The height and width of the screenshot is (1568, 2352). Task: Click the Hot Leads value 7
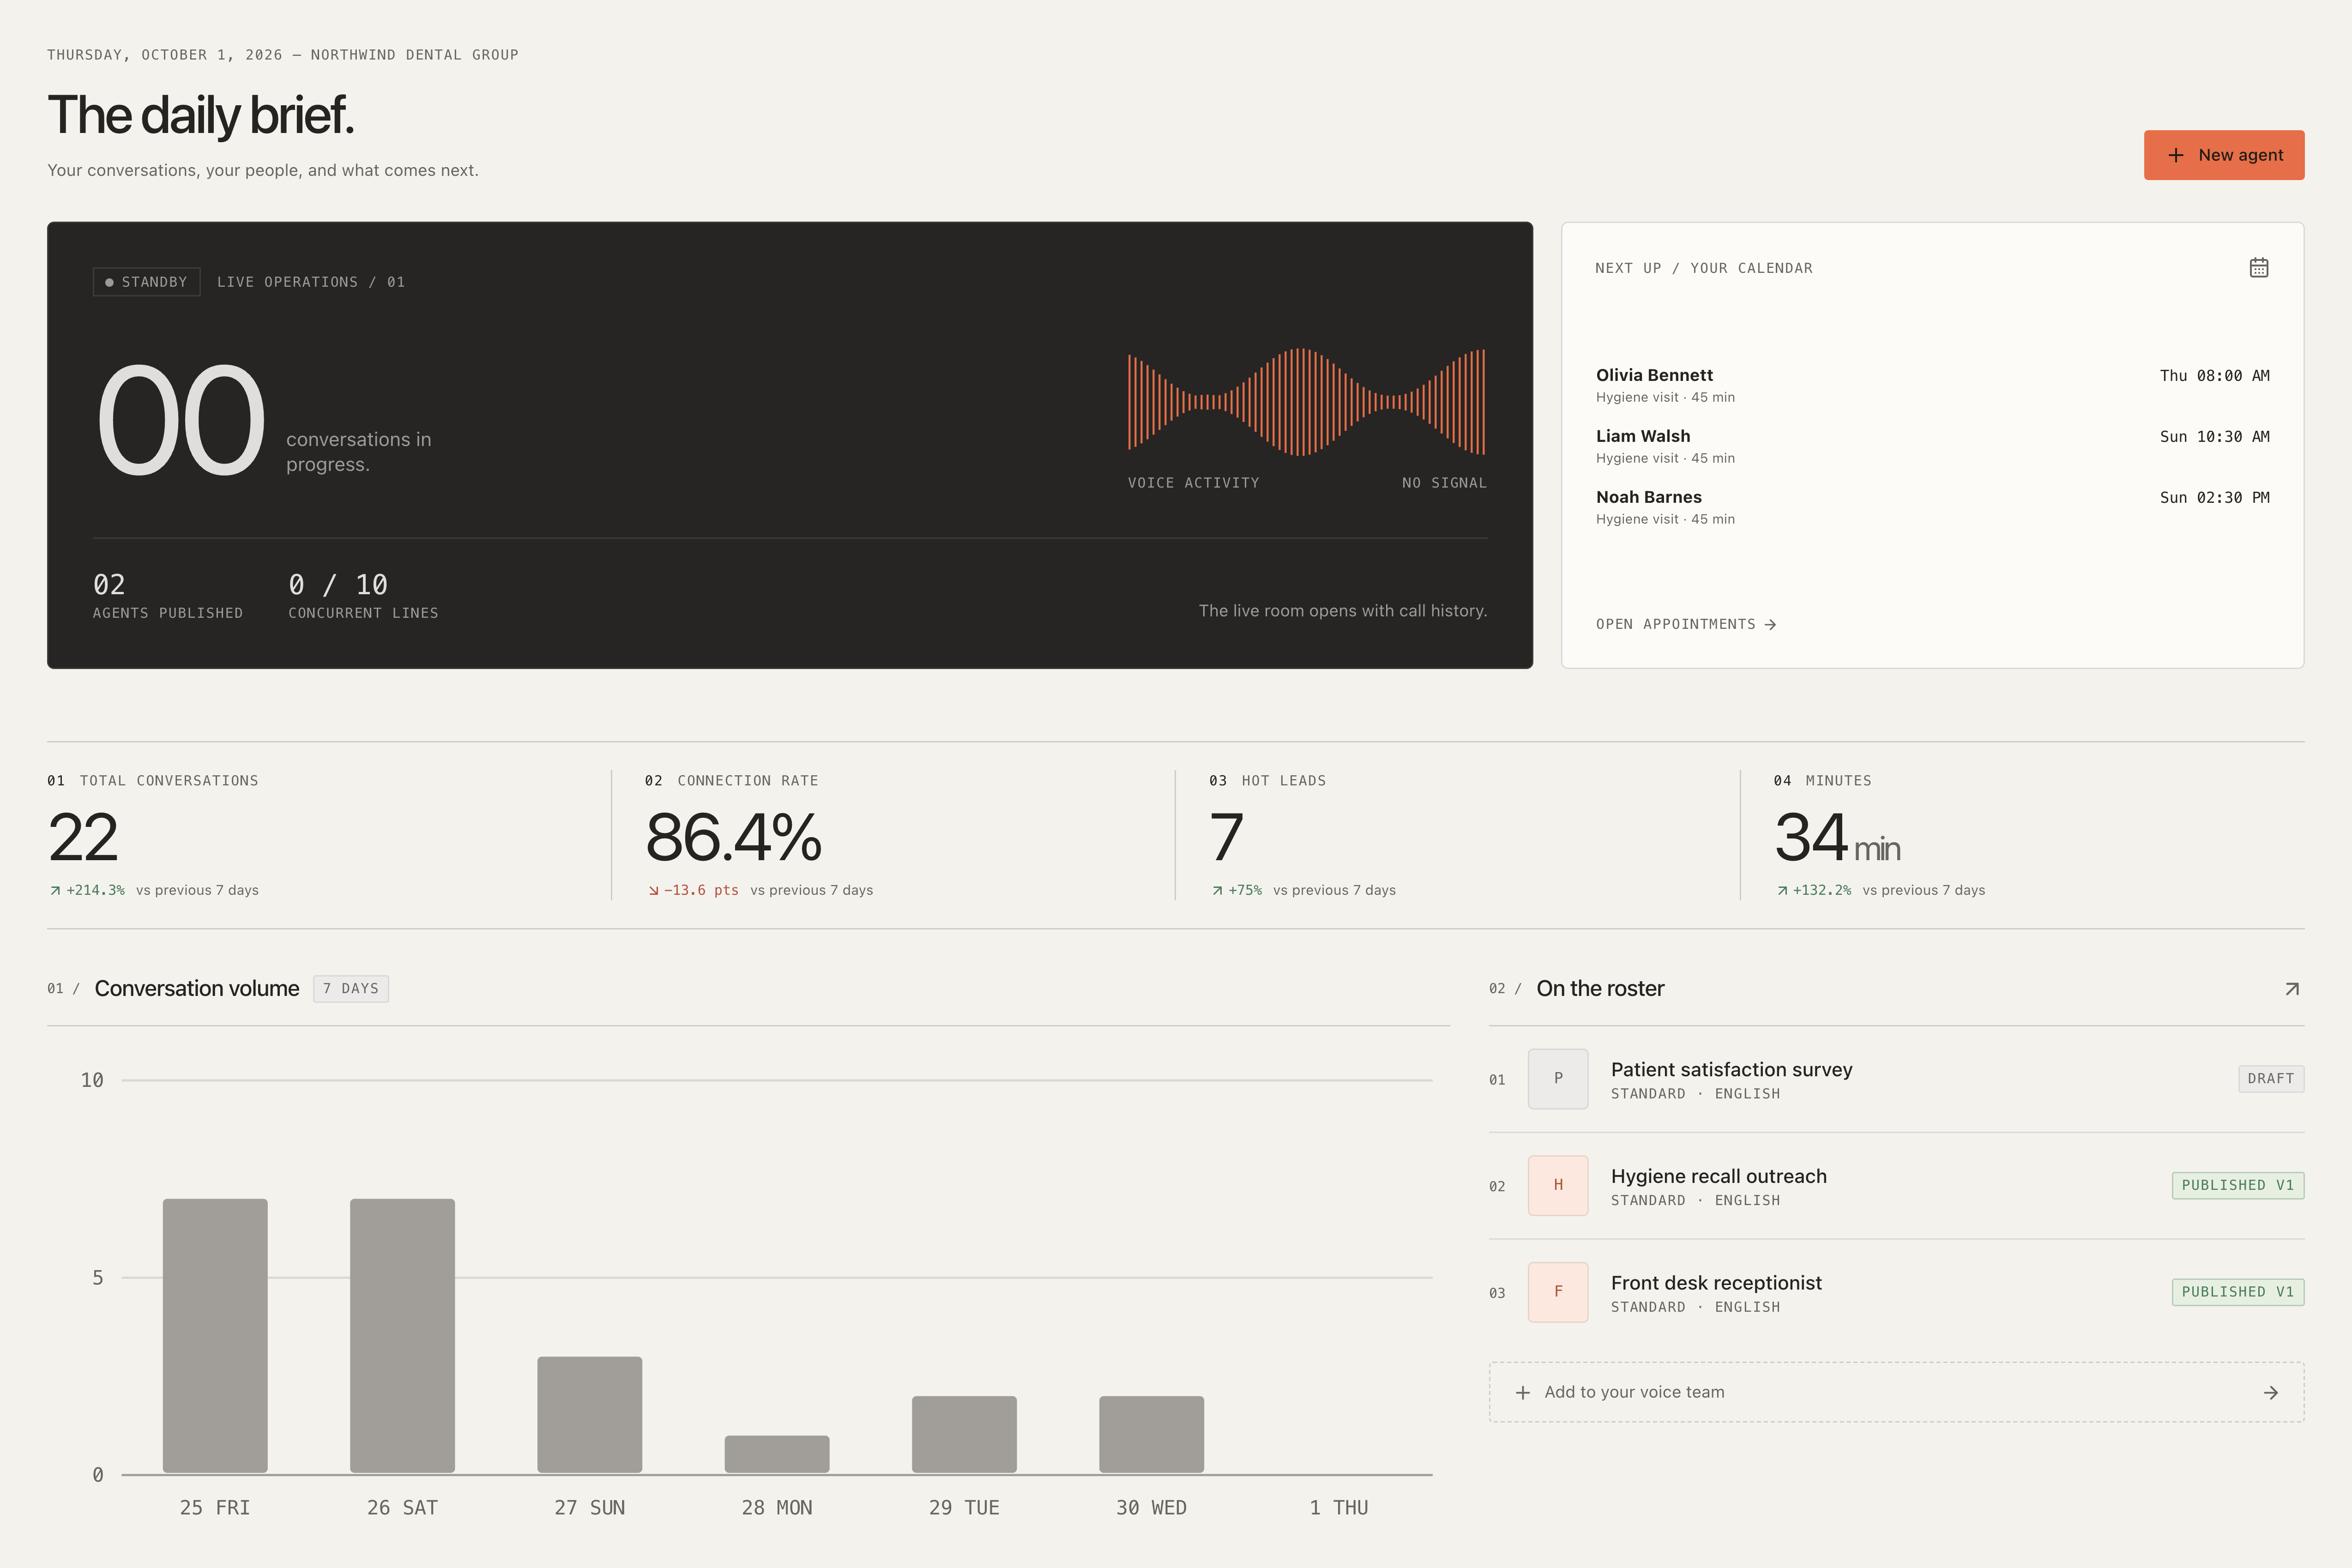(x=1226, y=837)
